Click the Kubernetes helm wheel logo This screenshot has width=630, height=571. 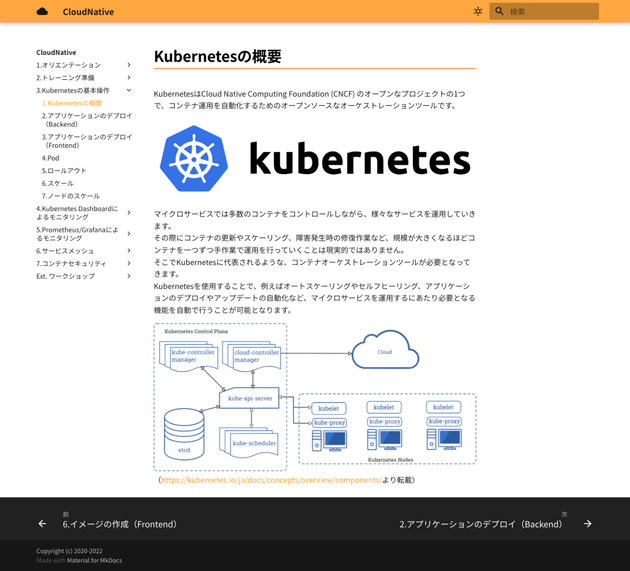(x=194, y=159)
